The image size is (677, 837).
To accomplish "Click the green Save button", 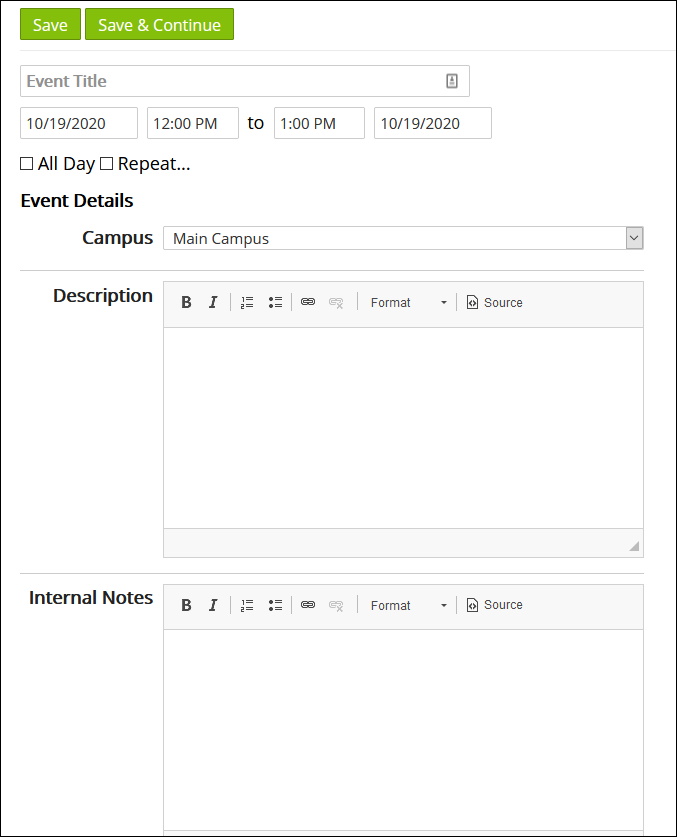I will pos(50,25).
